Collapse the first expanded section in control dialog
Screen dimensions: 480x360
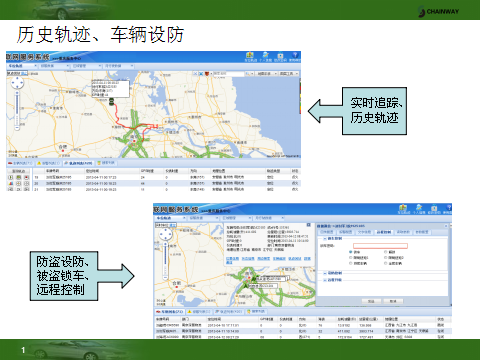pyautogui.click(x=325, y=239)
